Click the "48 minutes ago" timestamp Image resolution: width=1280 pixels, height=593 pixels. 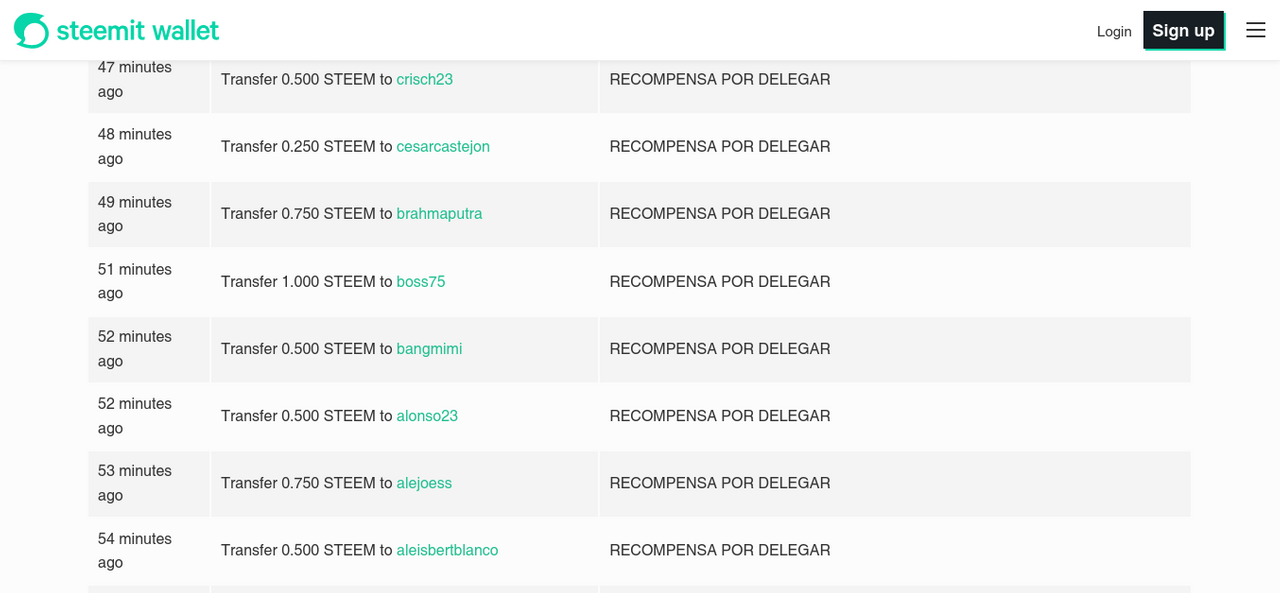[x=135, y=146]
